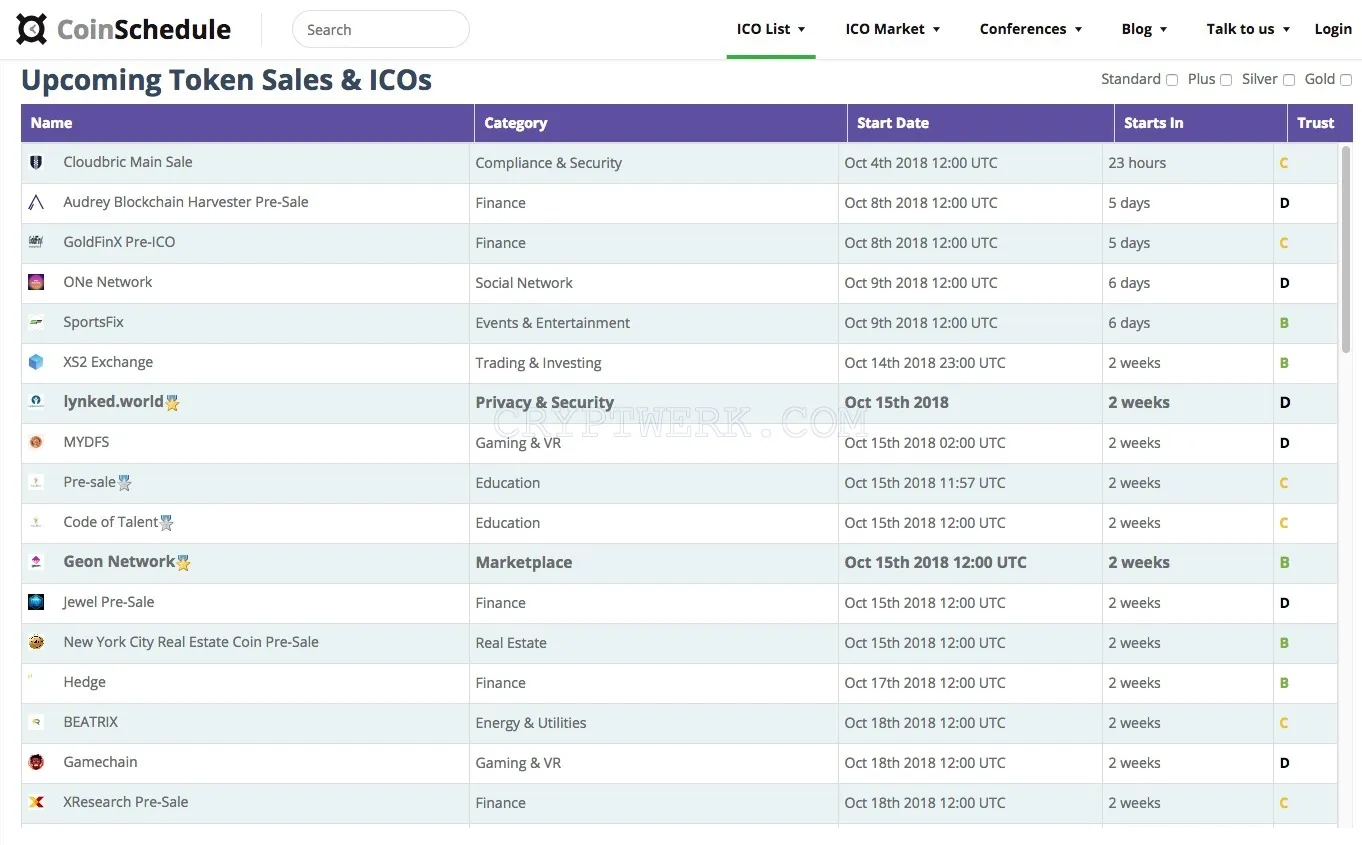Click the XResearch Pre-Sale X icon

[x=36, y=802]
